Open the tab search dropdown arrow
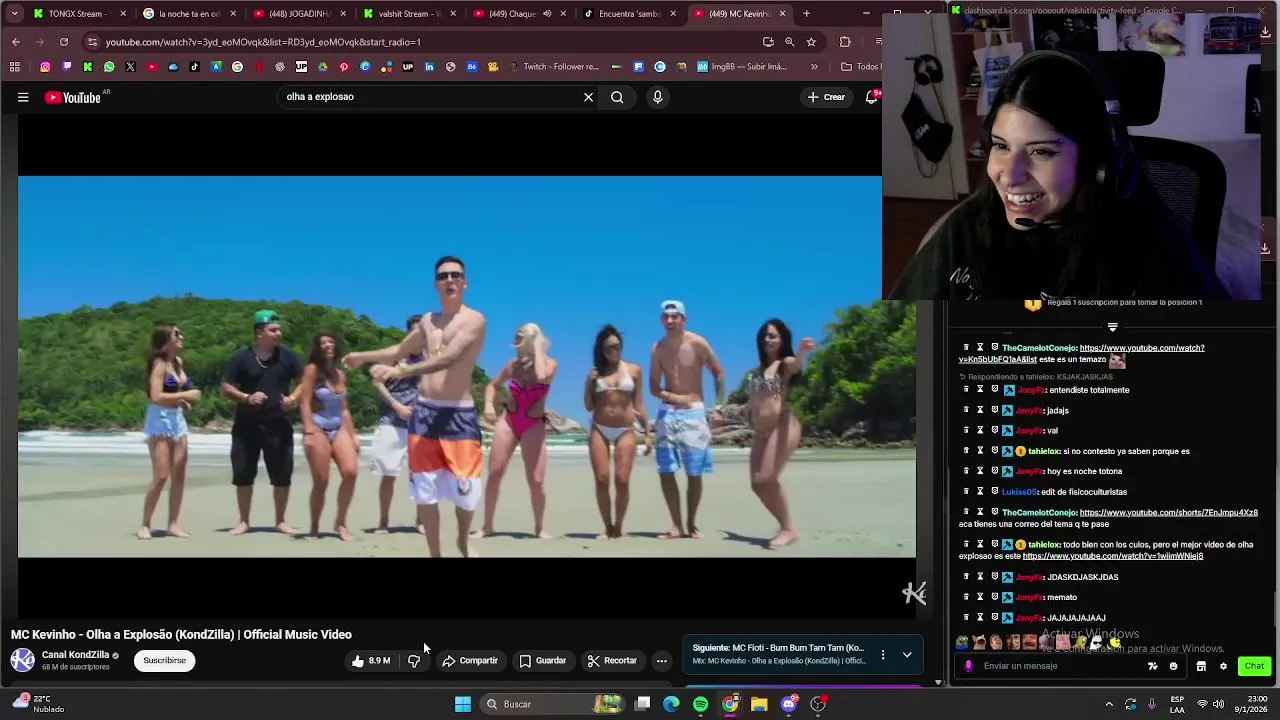 pyautogui.click(x=14, y=14)
